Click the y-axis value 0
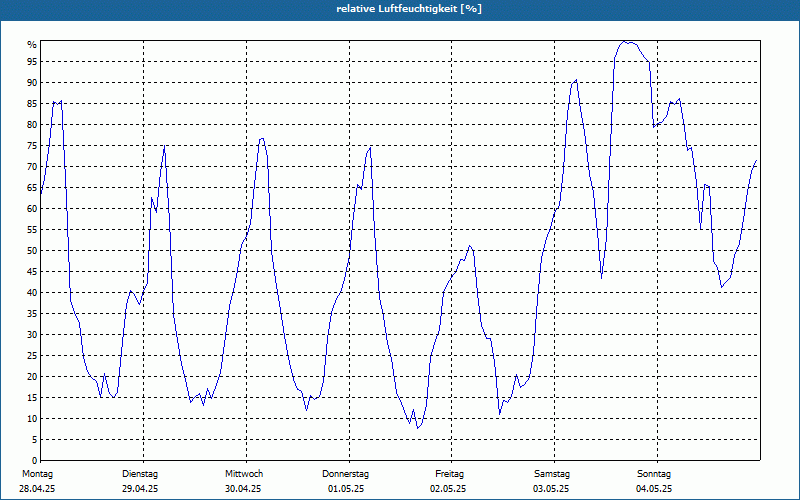The image size is (800, 500). click(34, 461)
